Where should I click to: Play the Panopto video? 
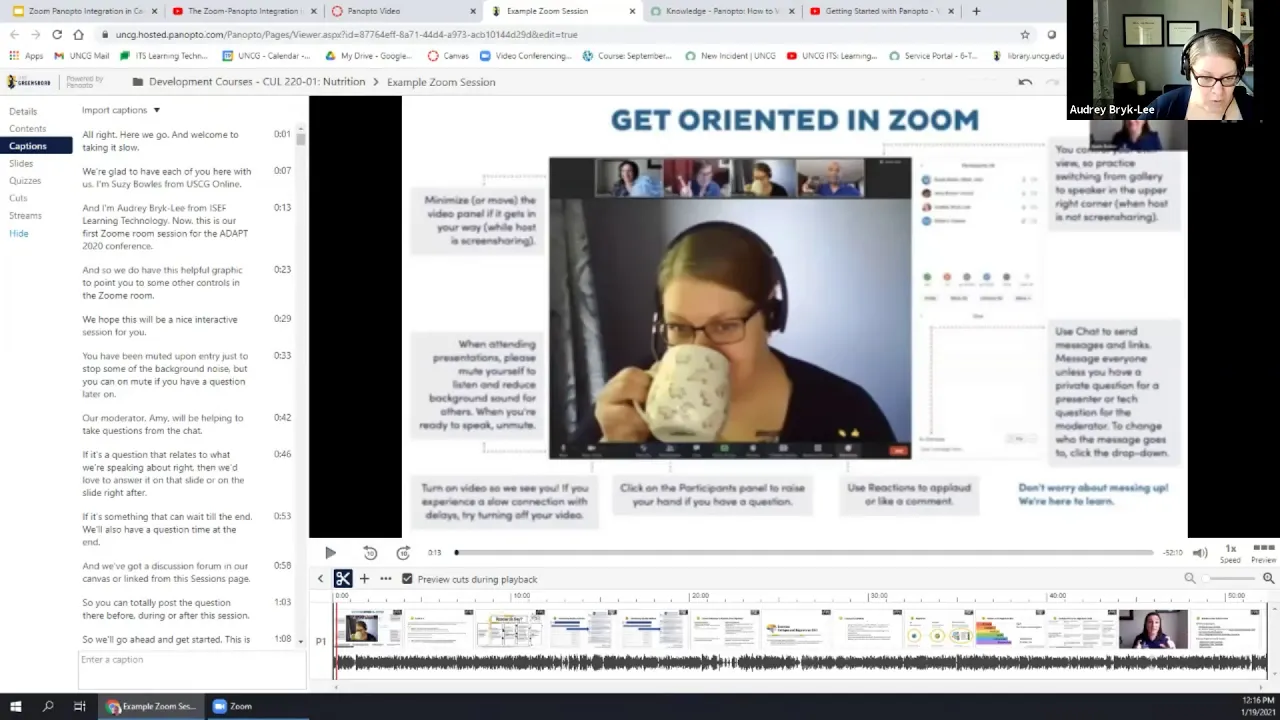coord(330,553)
